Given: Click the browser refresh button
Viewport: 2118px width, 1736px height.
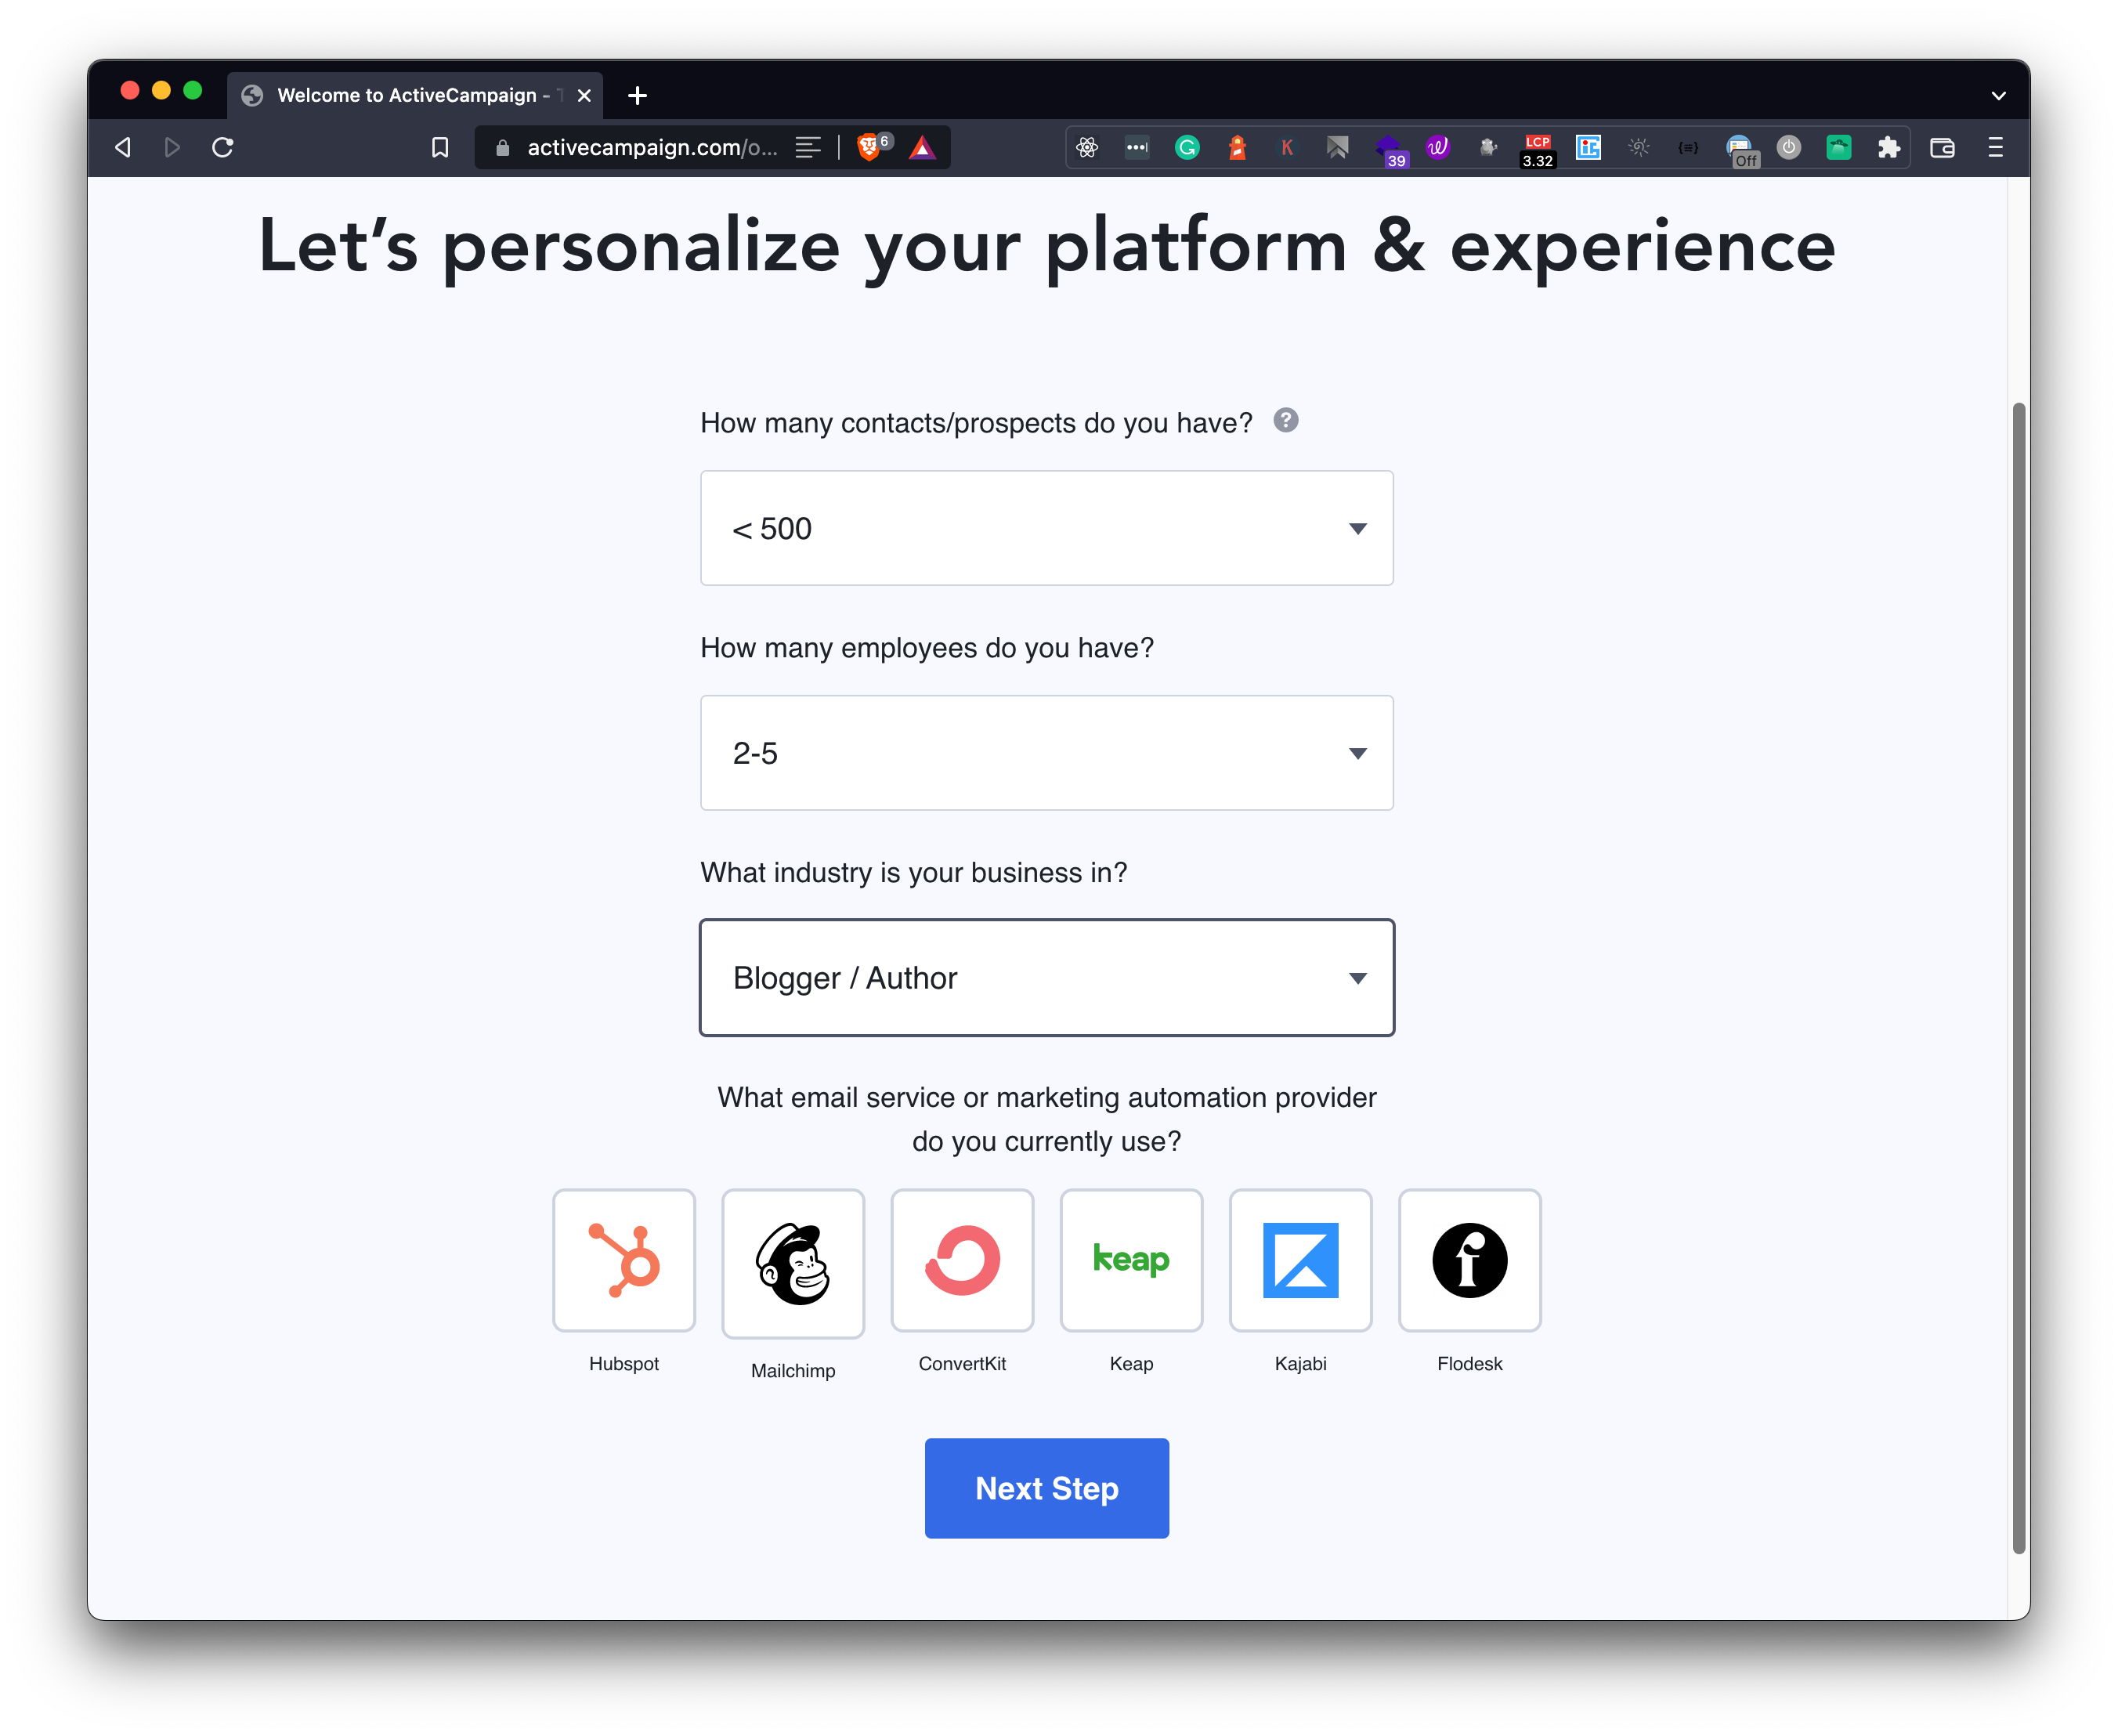Looking at the screenshot, I should coord(225,148).
